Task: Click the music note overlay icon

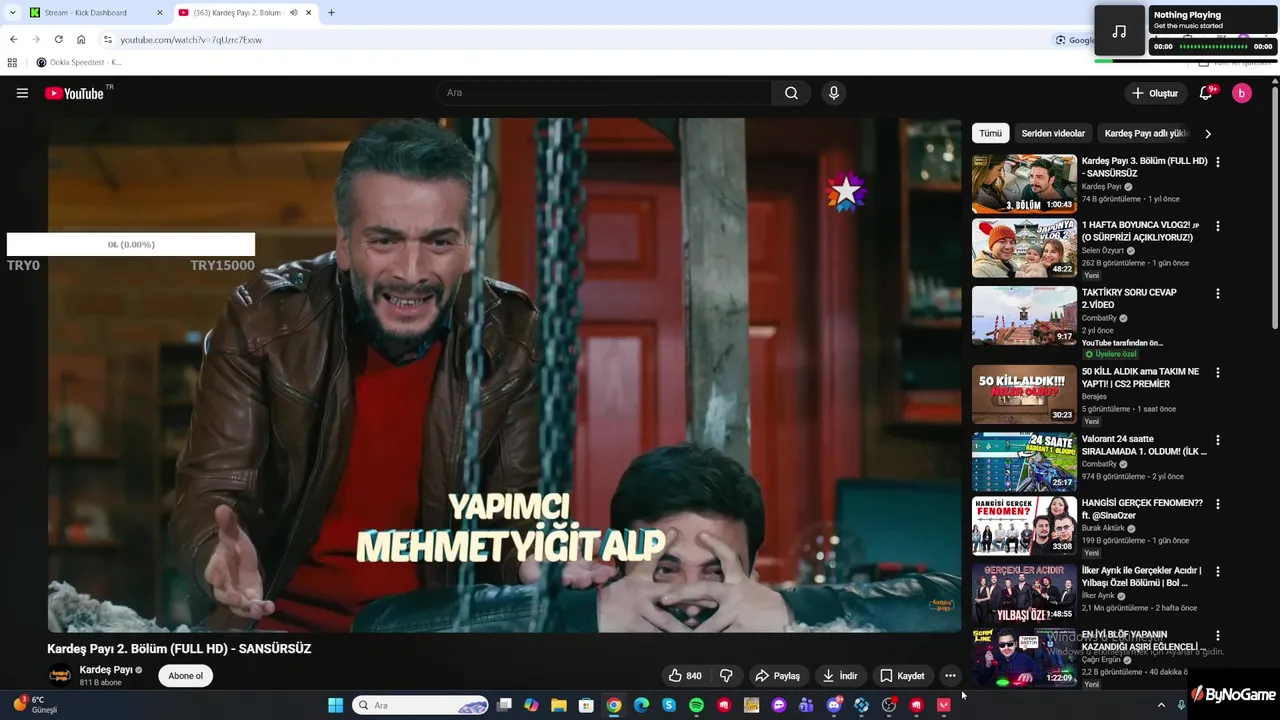Action: click(x=1119, y=31)
